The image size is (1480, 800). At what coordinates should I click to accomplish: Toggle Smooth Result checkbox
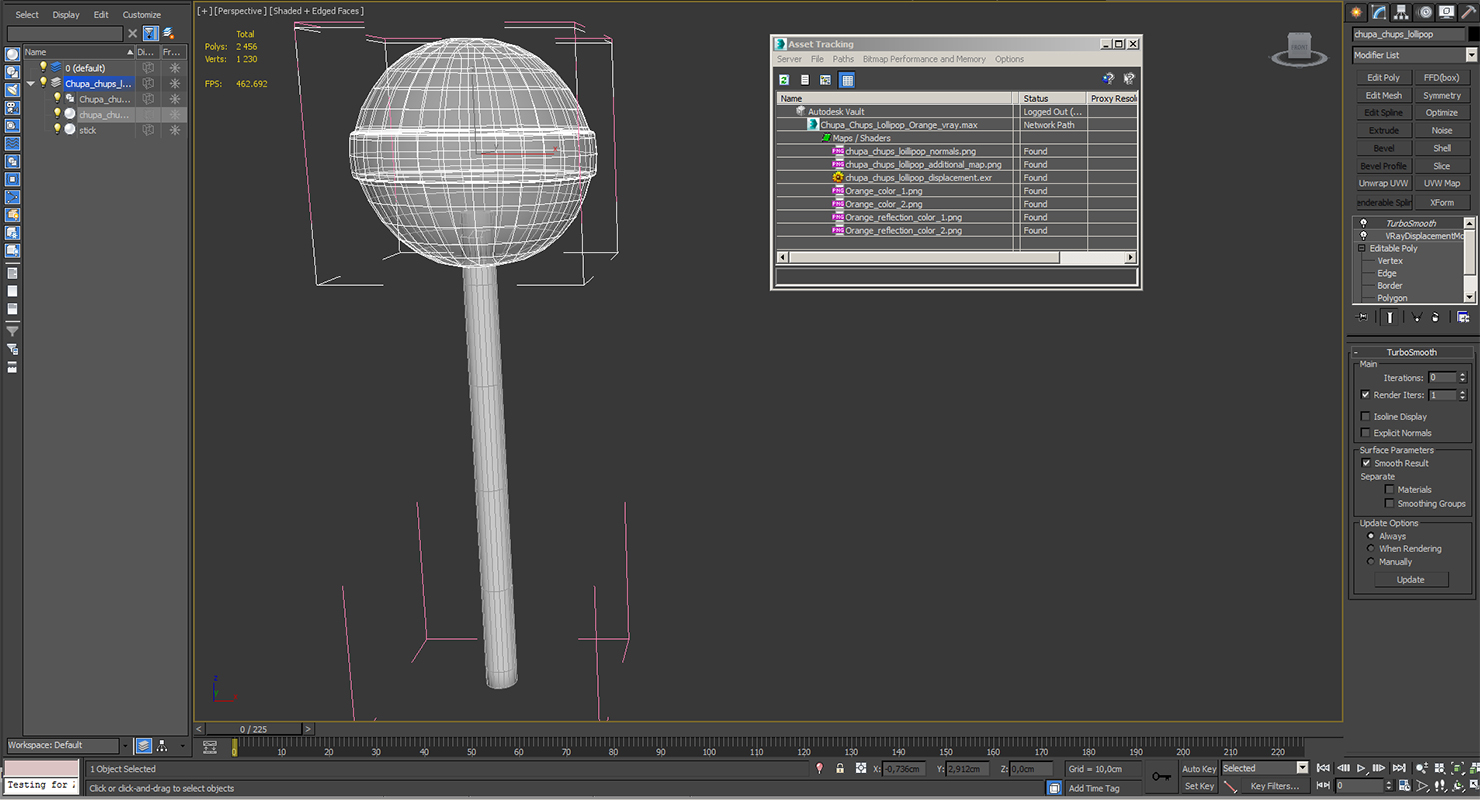(x=1366, y=463)
